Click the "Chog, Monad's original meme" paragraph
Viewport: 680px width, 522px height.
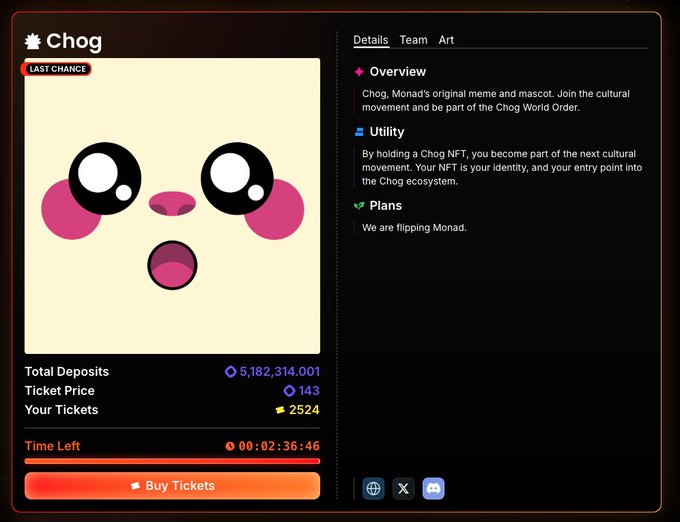(x=496, y=101)
